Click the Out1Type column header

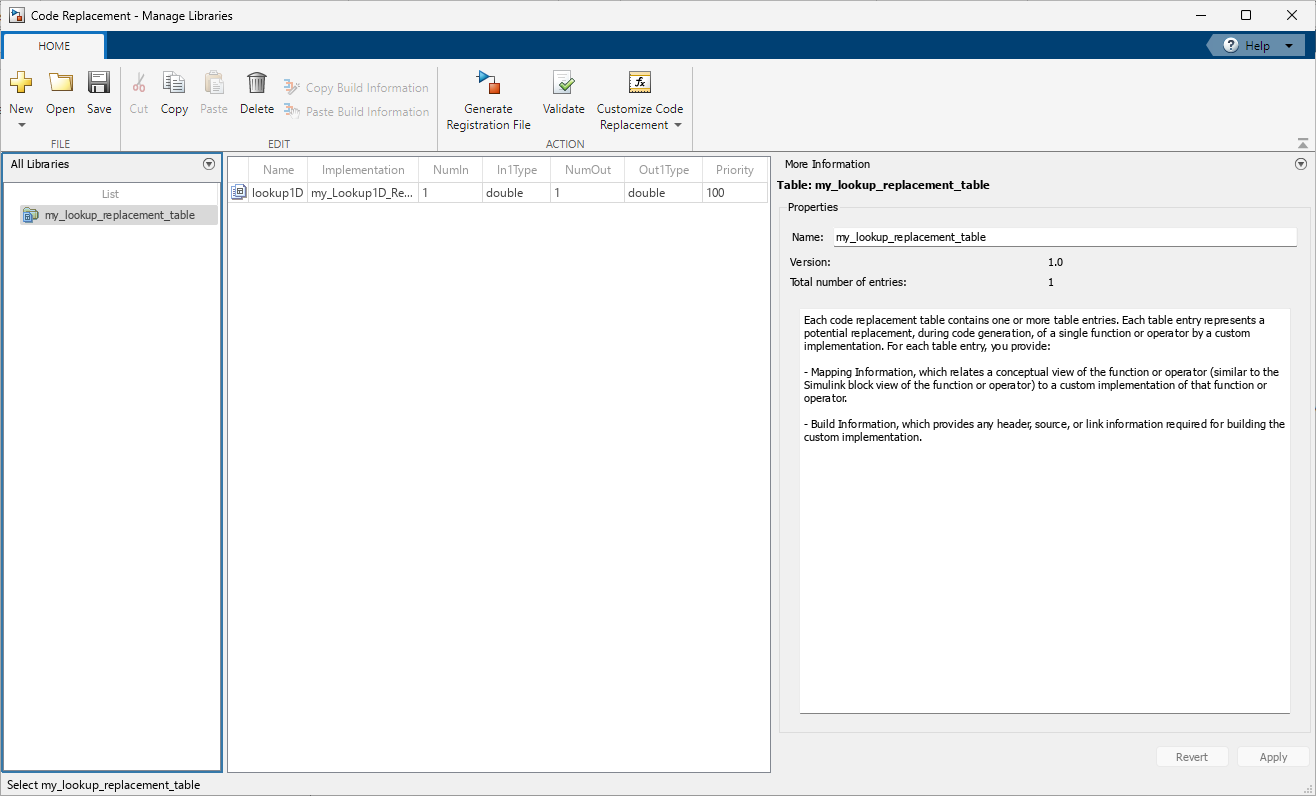[x=664, y=170]
